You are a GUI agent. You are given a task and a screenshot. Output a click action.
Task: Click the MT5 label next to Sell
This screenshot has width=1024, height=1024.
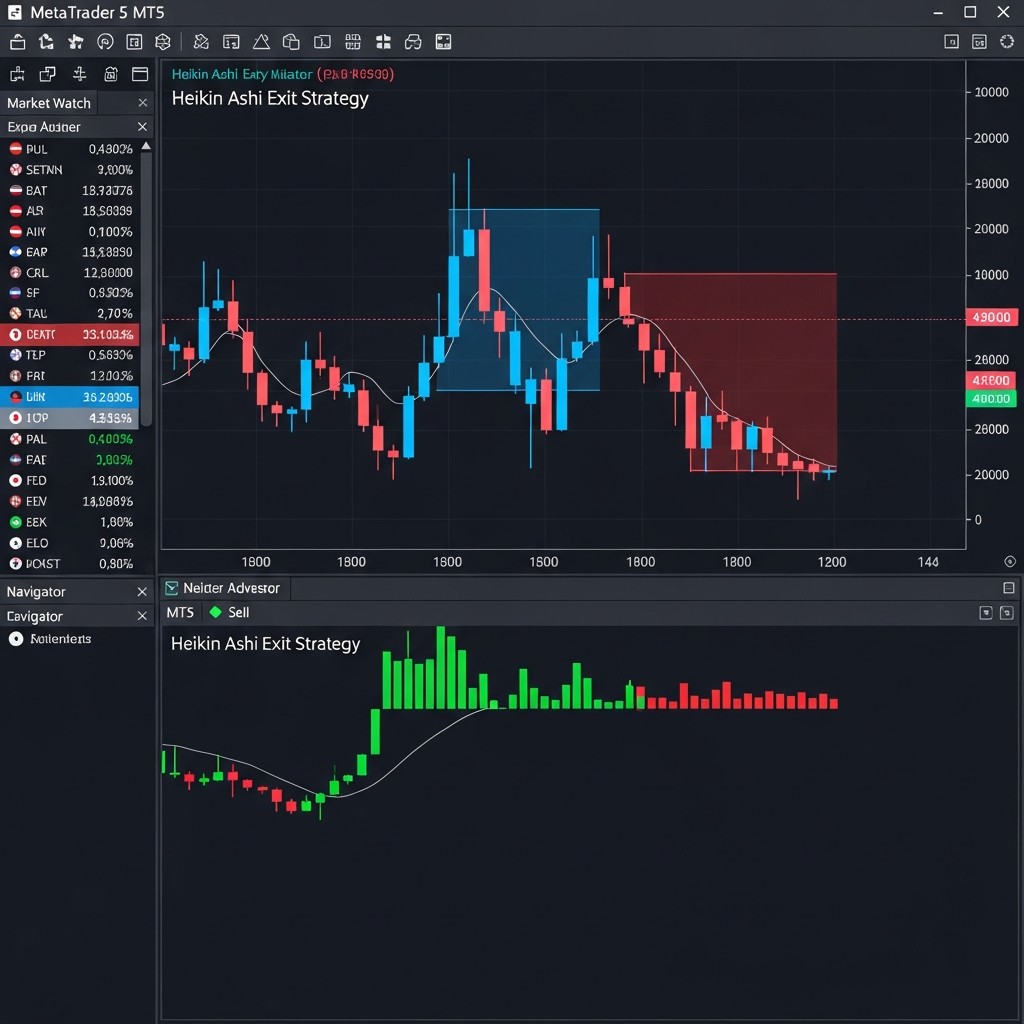tap(180, 612)
